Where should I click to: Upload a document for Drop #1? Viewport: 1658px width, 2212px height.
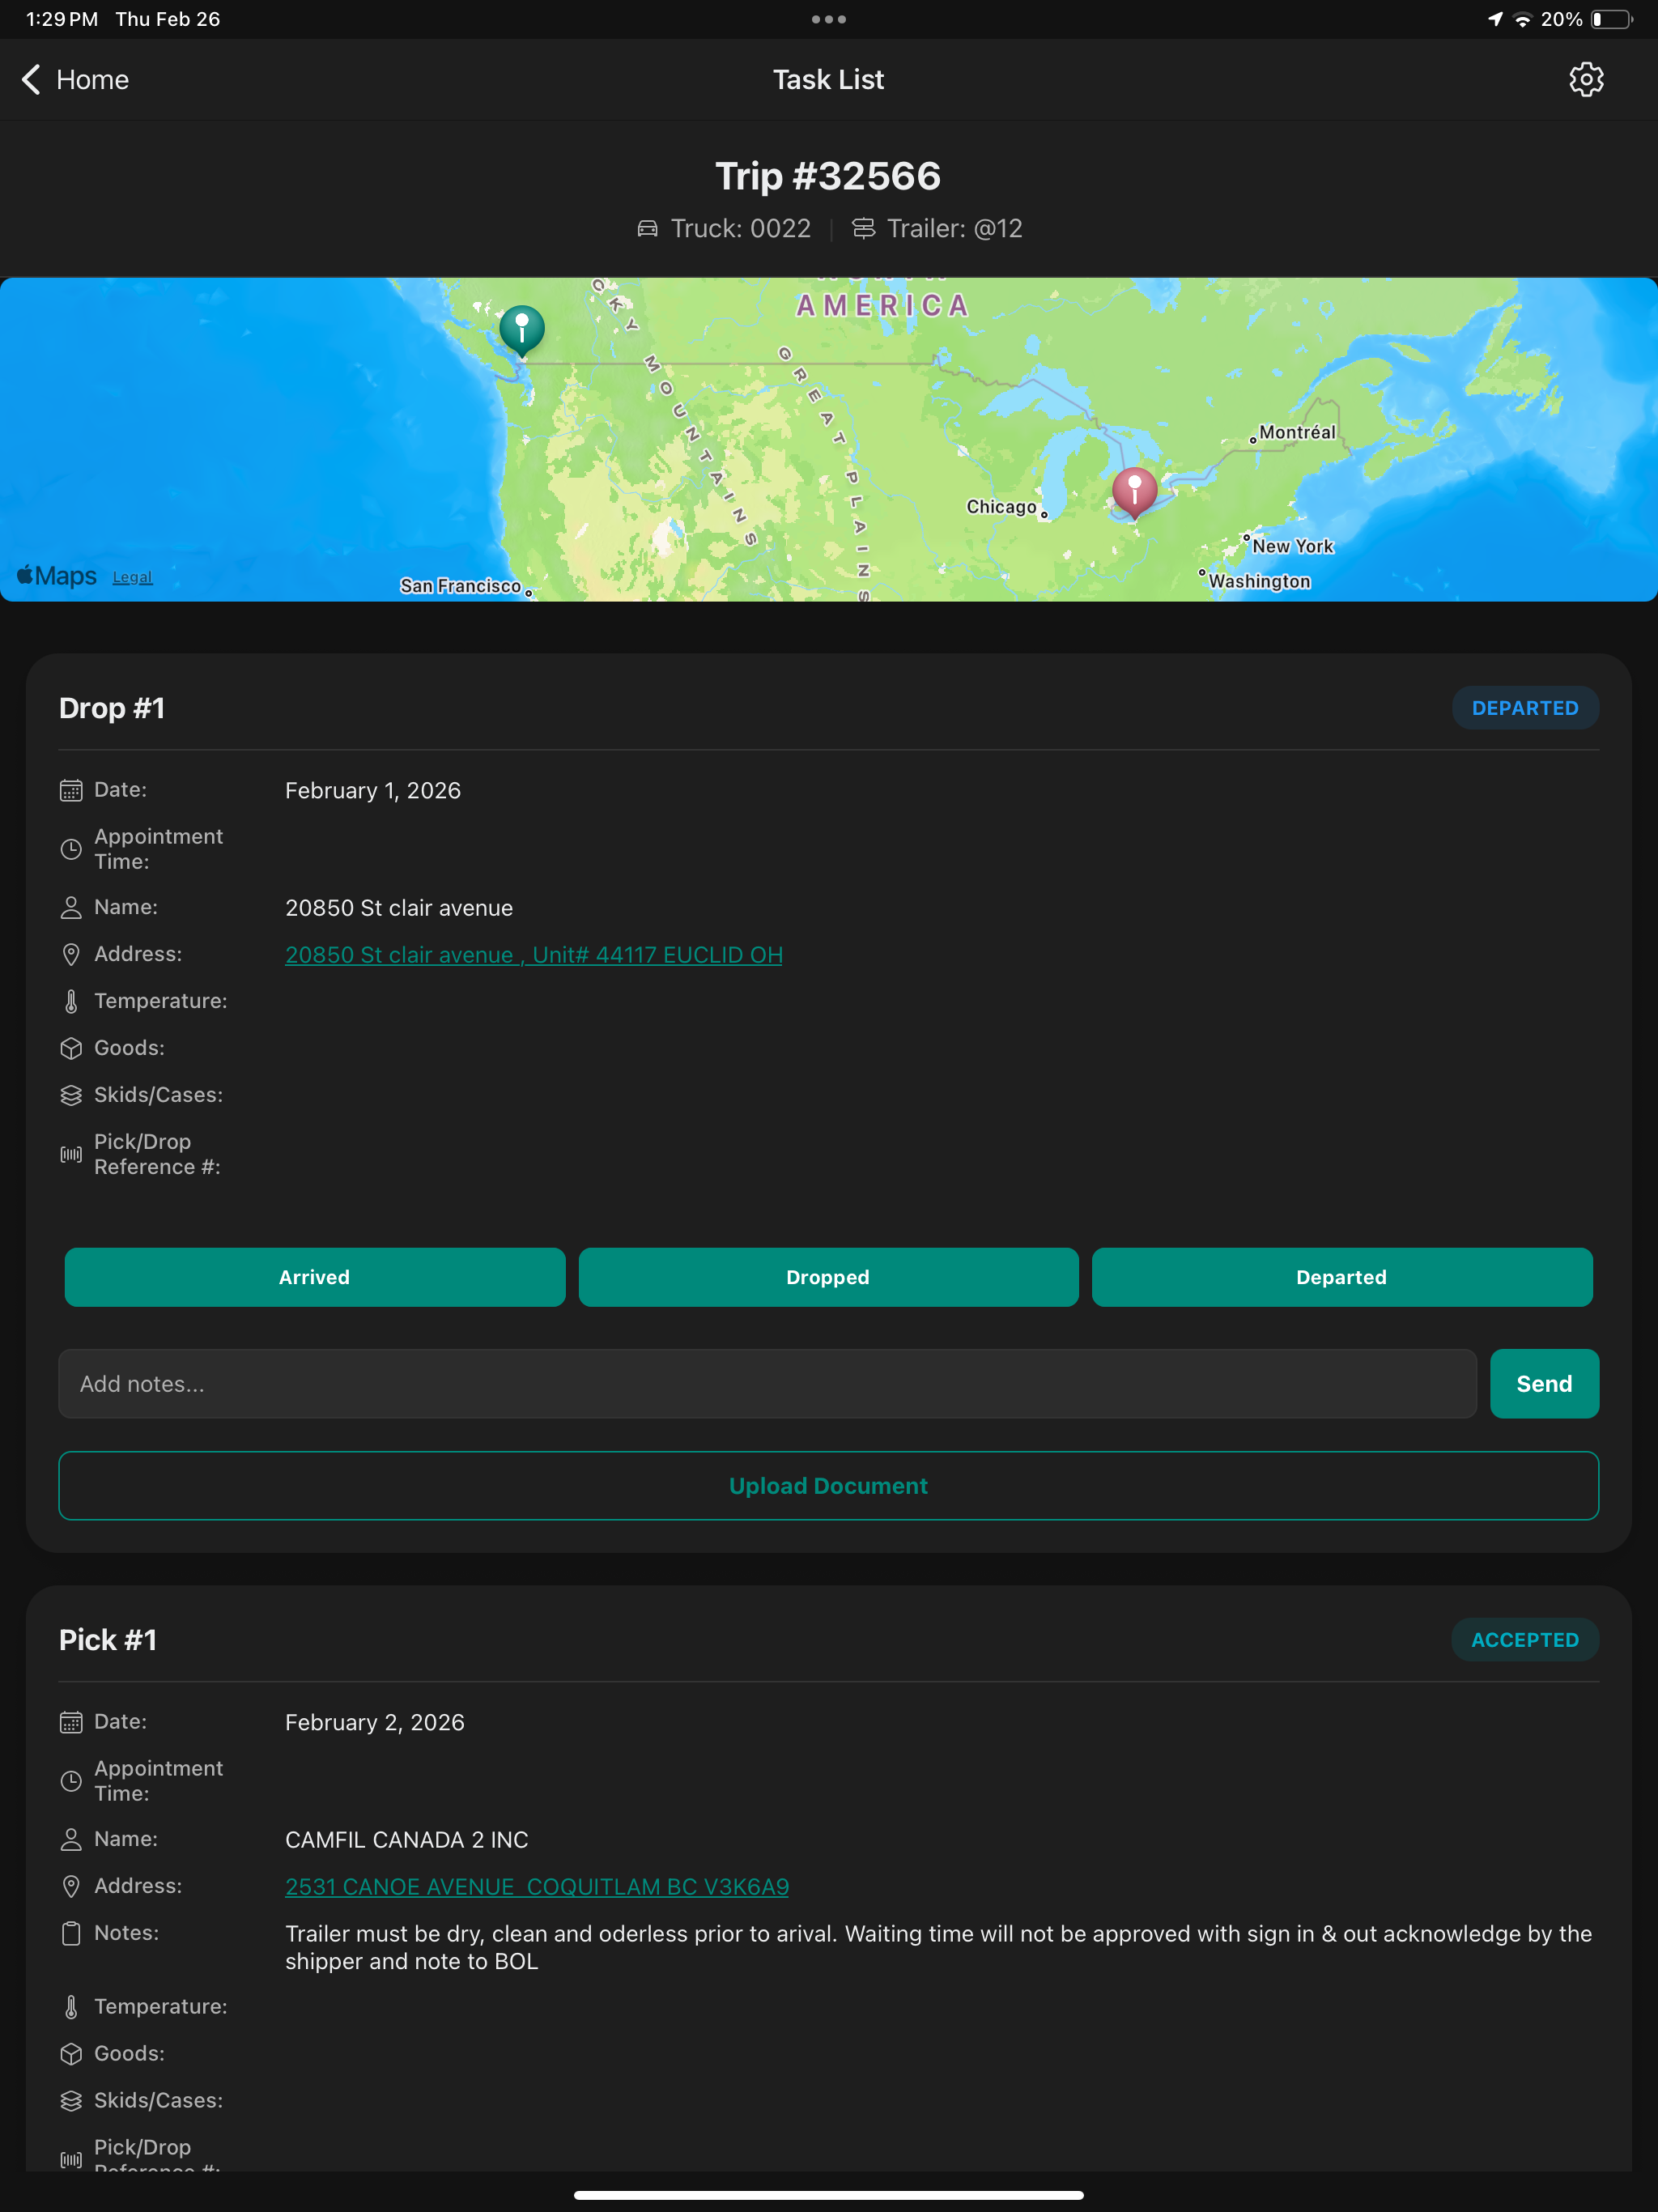[828, 1486]
